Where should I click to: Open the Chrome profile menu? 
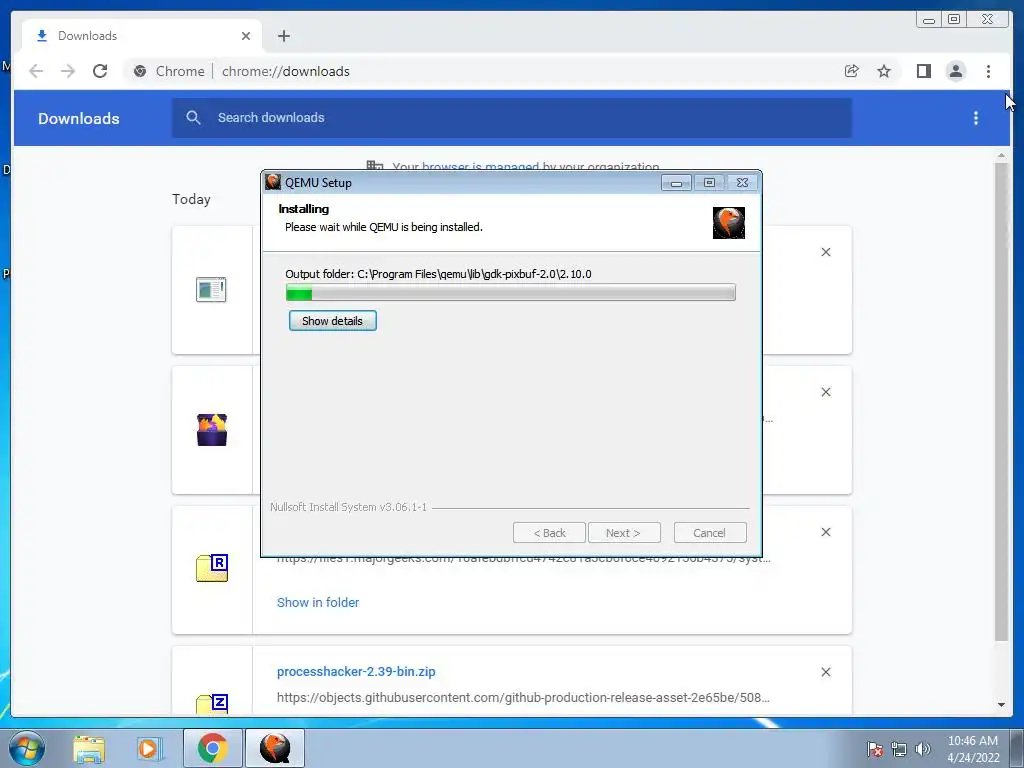[x=955, y=71]
